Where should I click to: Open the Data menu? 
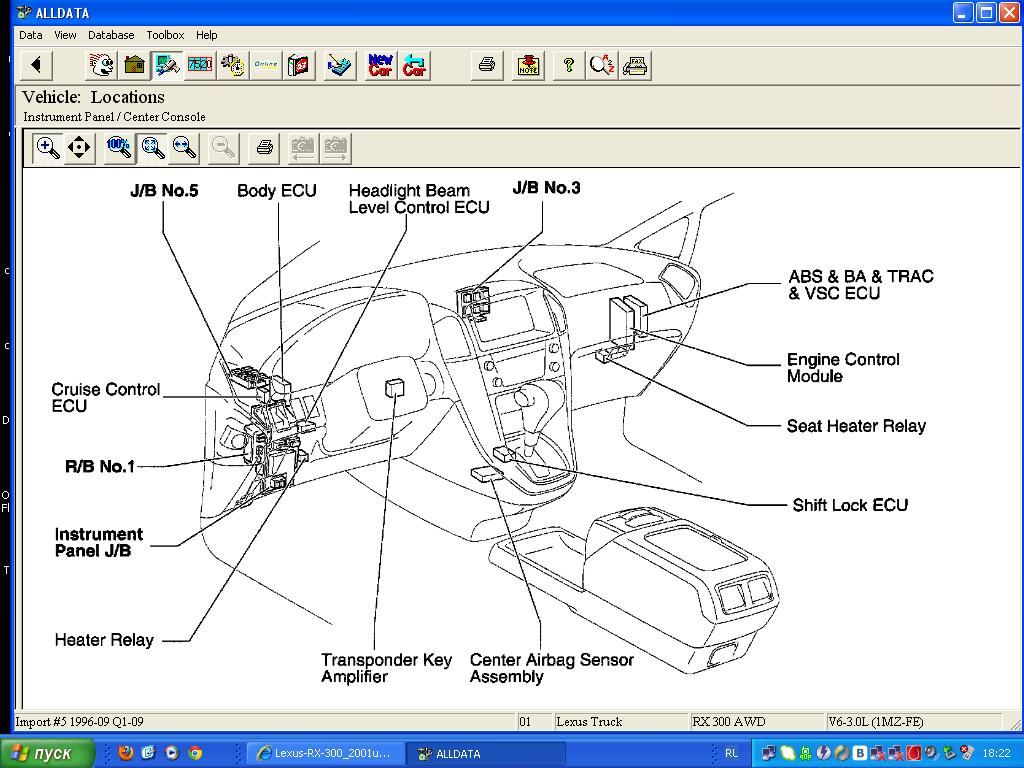(30, 35)
